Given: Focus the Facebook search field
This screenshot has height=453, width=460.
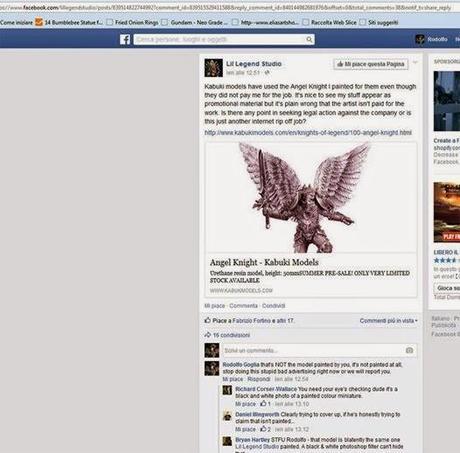Looking at the screenshot, I should tap(224, 40).
